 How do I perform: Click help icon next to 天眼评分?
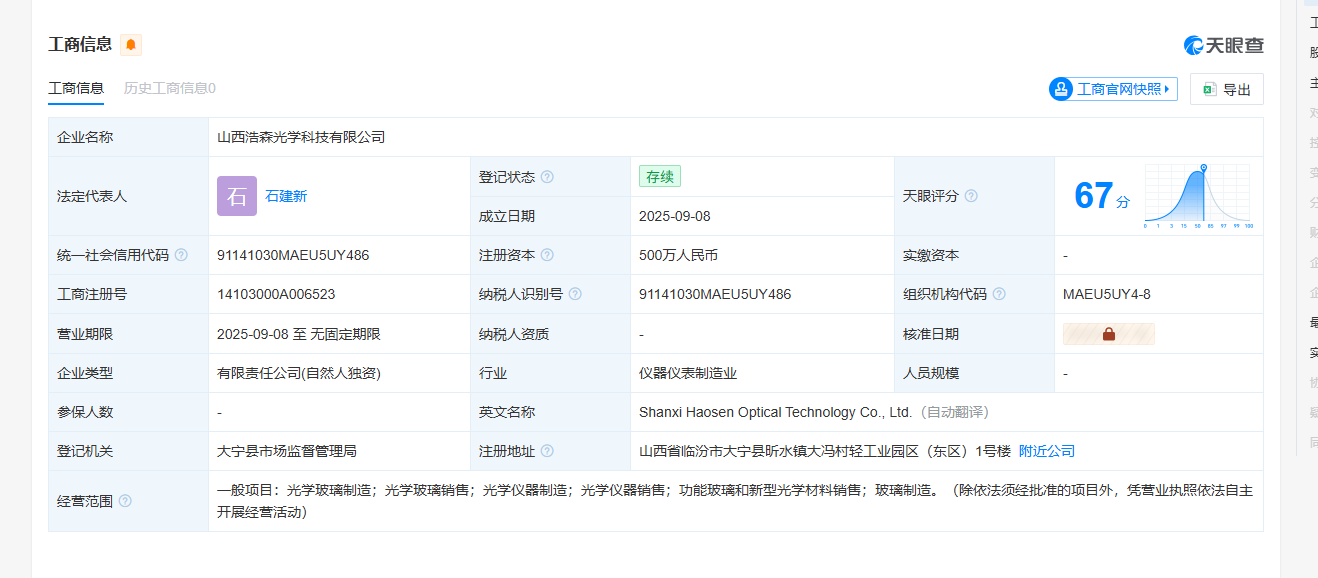(x=971, y=196)
